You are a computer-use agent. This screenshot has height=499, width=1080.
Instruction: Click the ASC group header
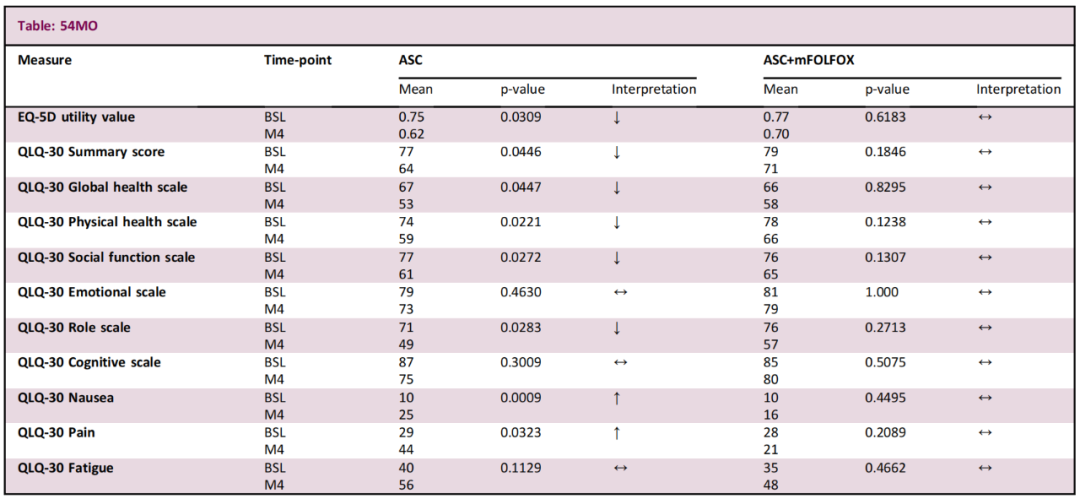[411, 60]
